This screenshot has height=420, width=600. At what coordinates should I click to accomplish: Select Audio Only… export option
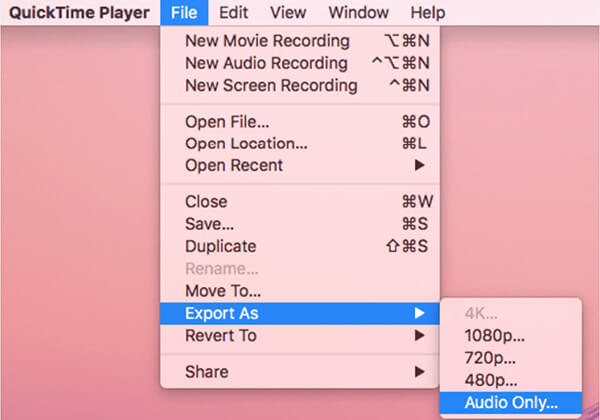pyautogui.click(x=511, y=402)
